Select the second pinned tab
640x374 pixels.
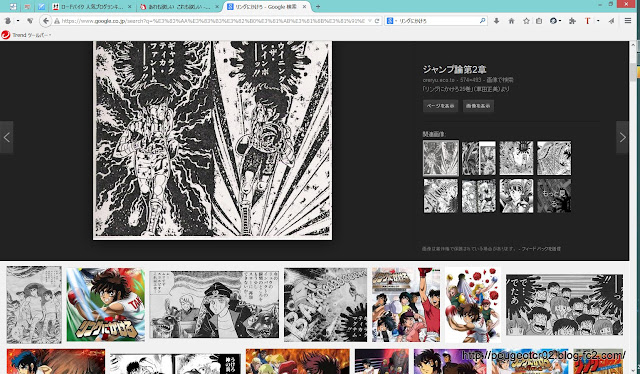[27, 7]
